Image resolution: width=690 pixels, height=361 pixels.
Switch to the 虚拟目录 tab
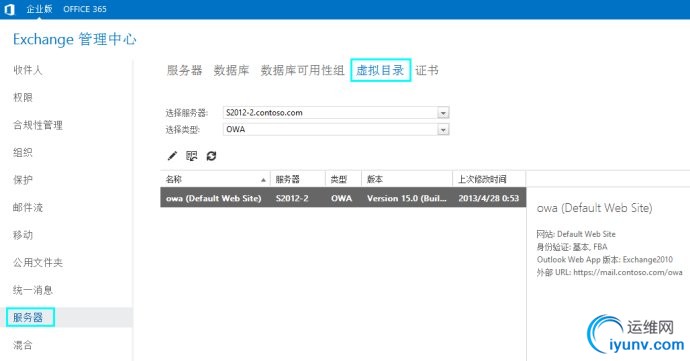380,70
